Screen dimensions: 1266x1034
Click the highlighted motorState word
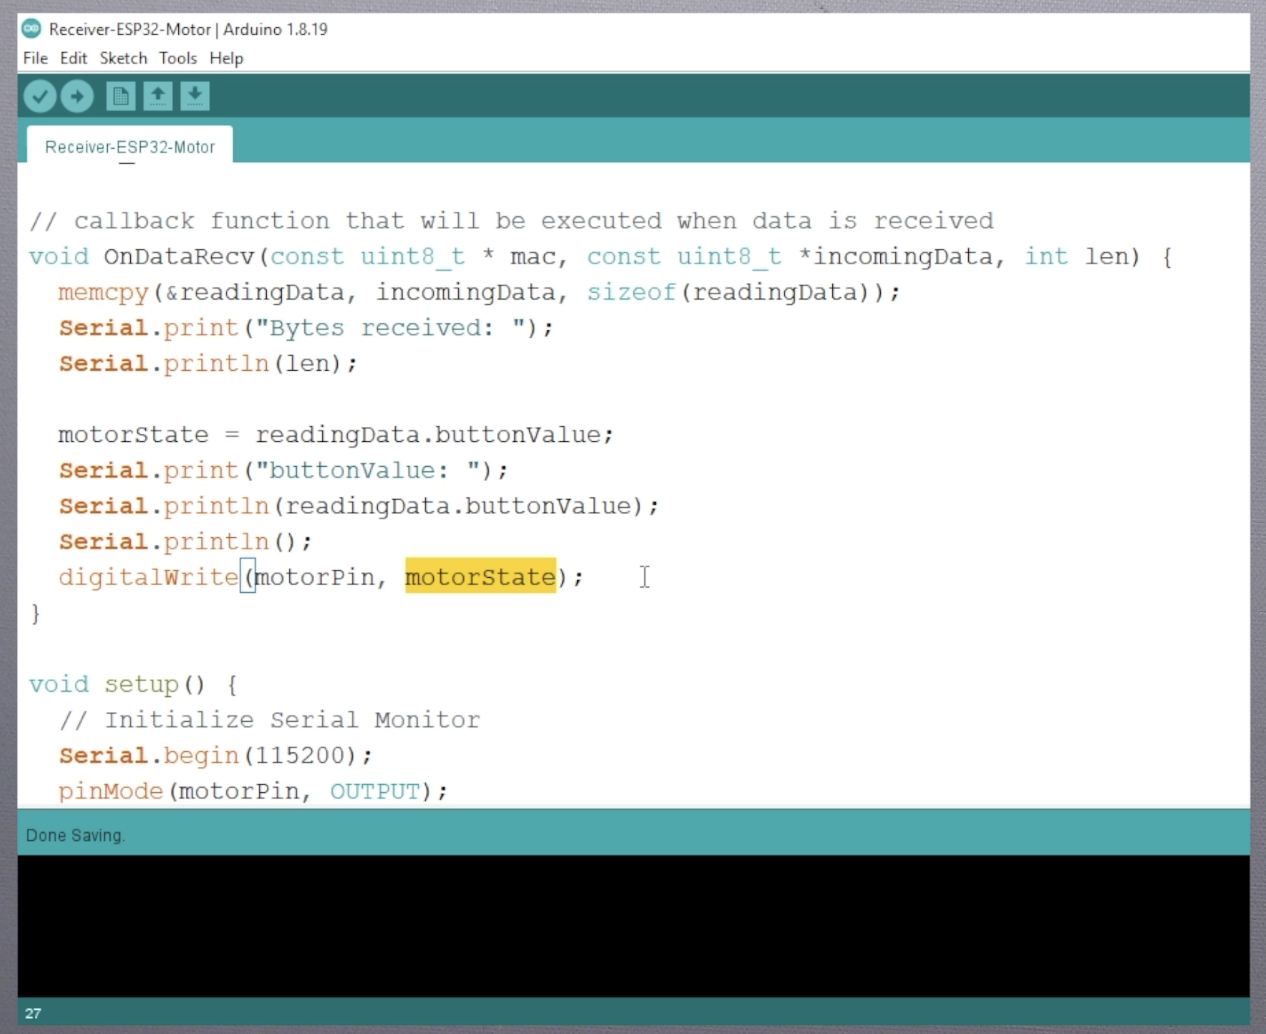tap(480, 577)
